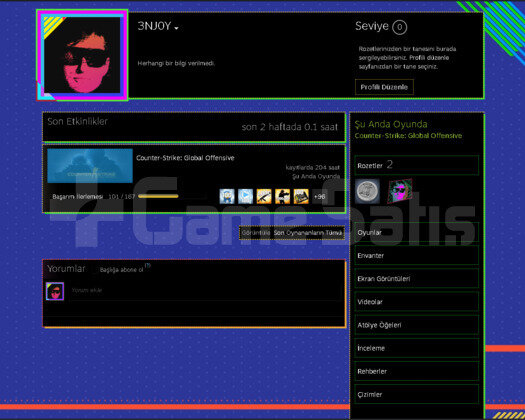The image size is (525, 420).
Task: Open Ekran Görüntüleri in sidebar
Action: [416, 279]
